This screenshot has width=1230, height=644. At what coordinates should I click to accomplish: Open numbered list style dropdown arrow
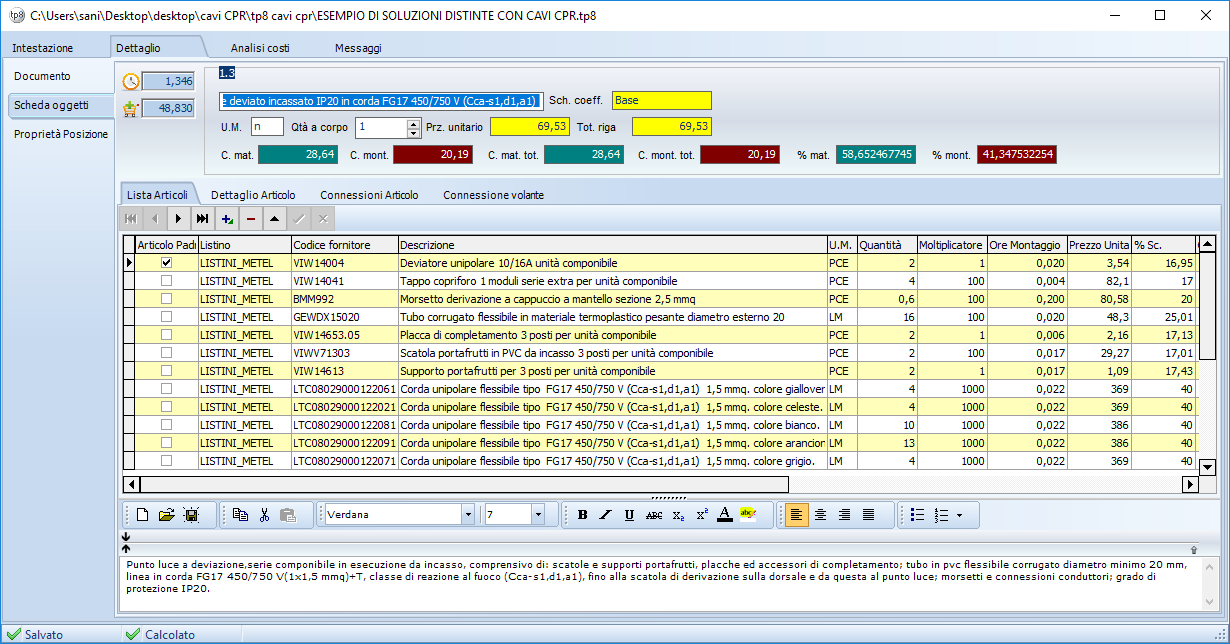point(960,514)
